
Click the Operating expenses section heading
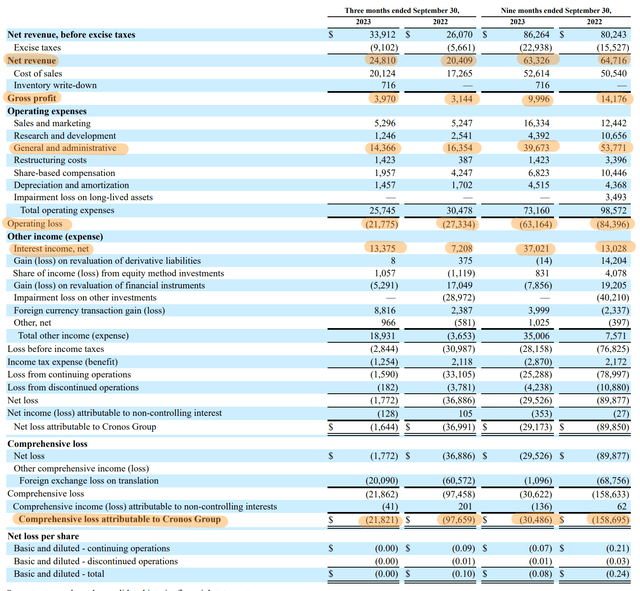pos(47,111)
